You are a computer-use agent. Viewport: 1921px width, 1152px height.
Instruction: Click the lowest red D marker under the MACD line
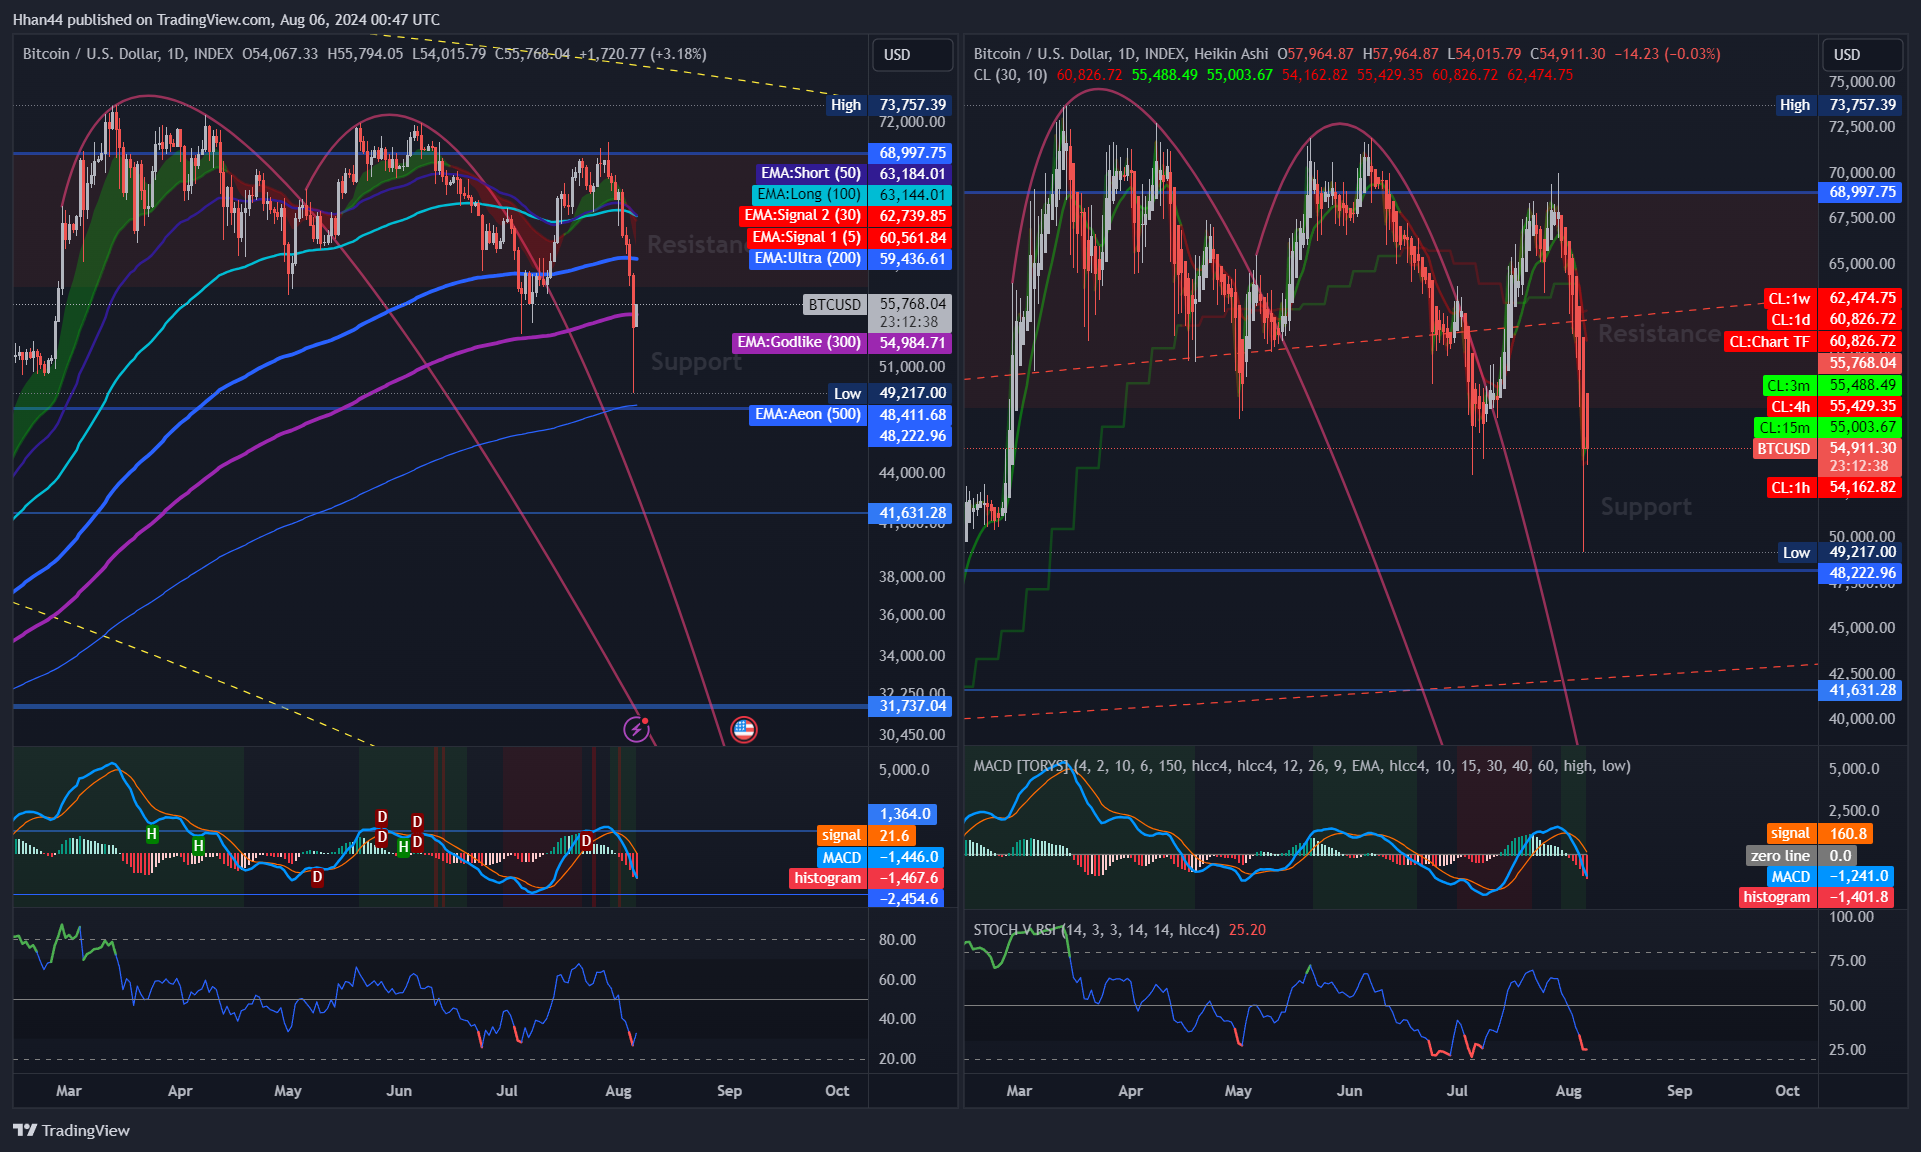point(317,877)
